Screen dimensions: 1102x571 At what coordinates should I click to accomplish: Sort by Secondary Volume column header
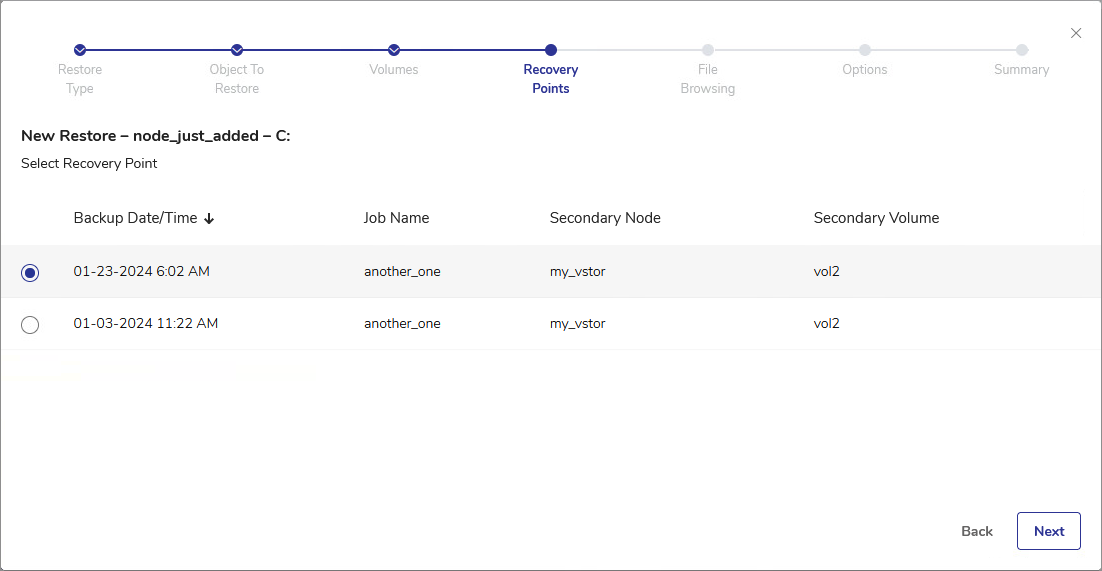[x=876, y=218]
